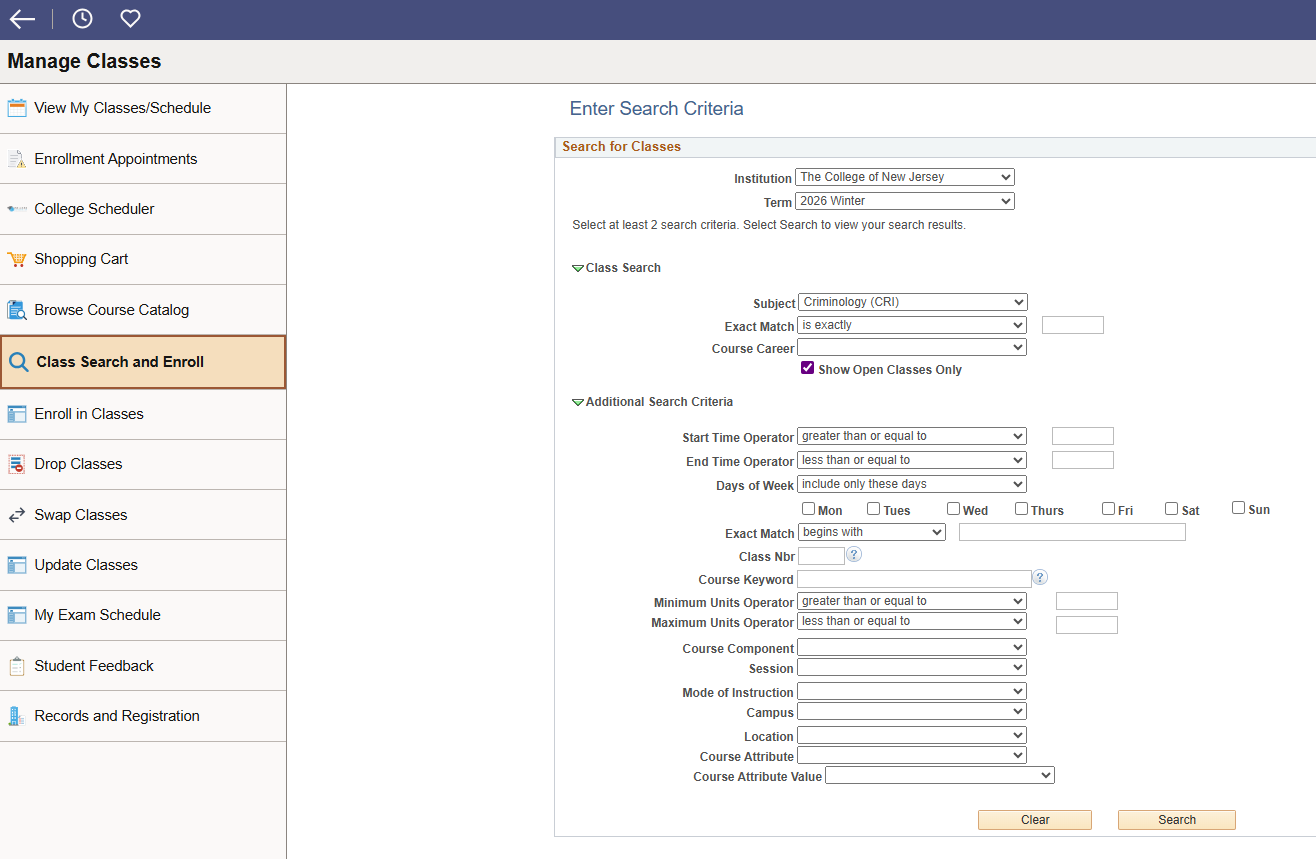This screenshot has width=1316, height=859.
Task: Uncheck Show Open Classes Only
Action: click(808, 368)
